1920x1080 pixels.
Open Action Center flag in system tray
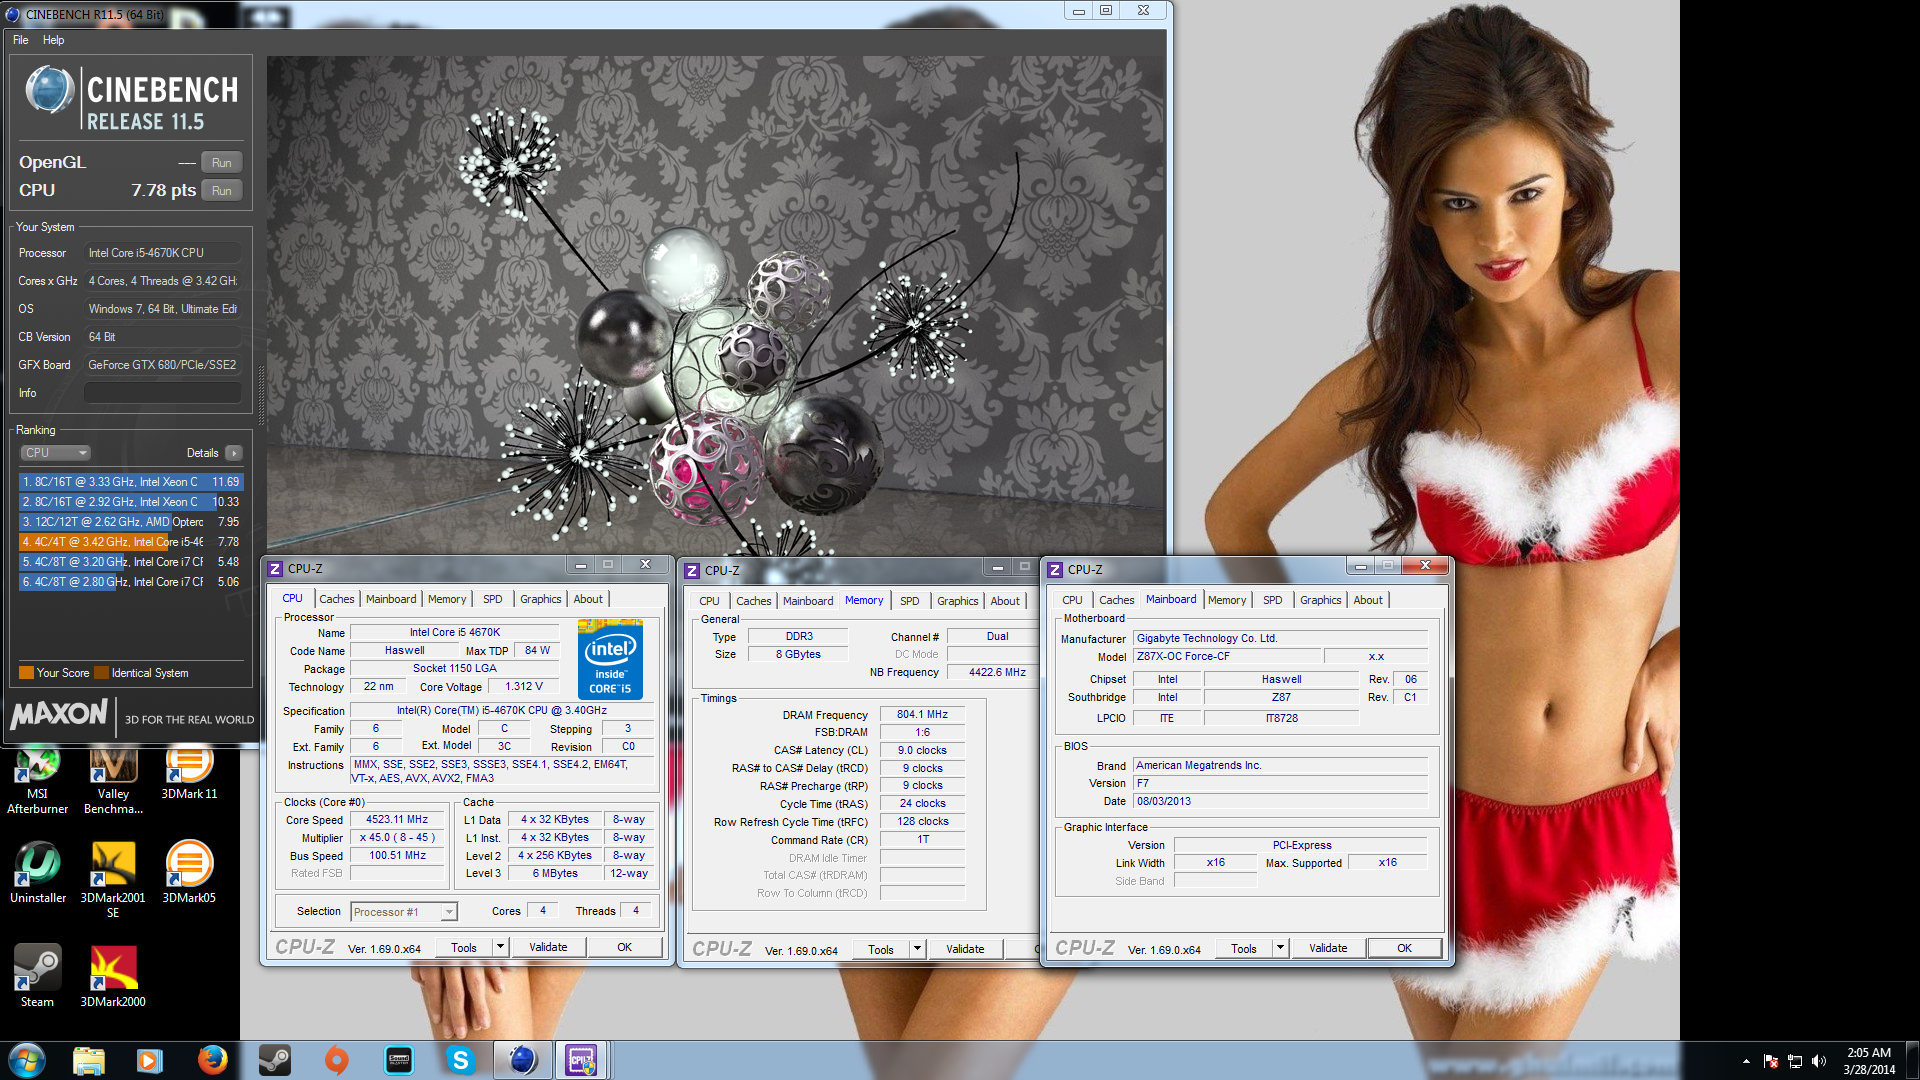click(1771, 1061)
